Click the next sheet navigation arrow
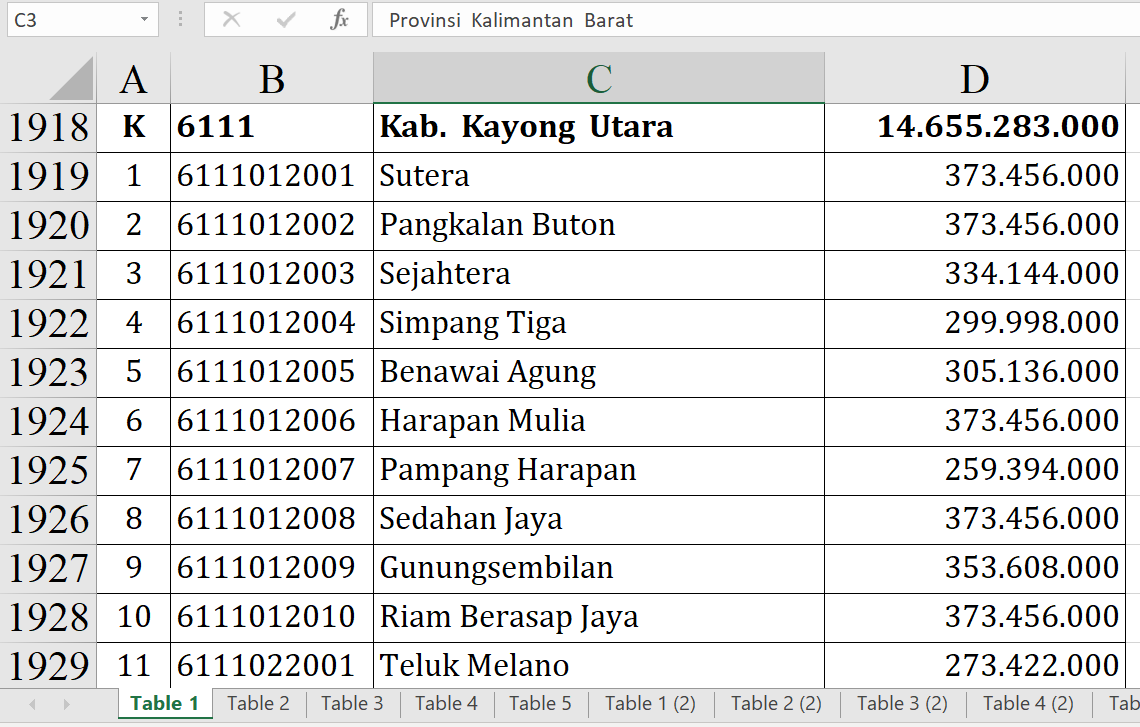This screenshot has width=1140, height=727. click(68, 704)
